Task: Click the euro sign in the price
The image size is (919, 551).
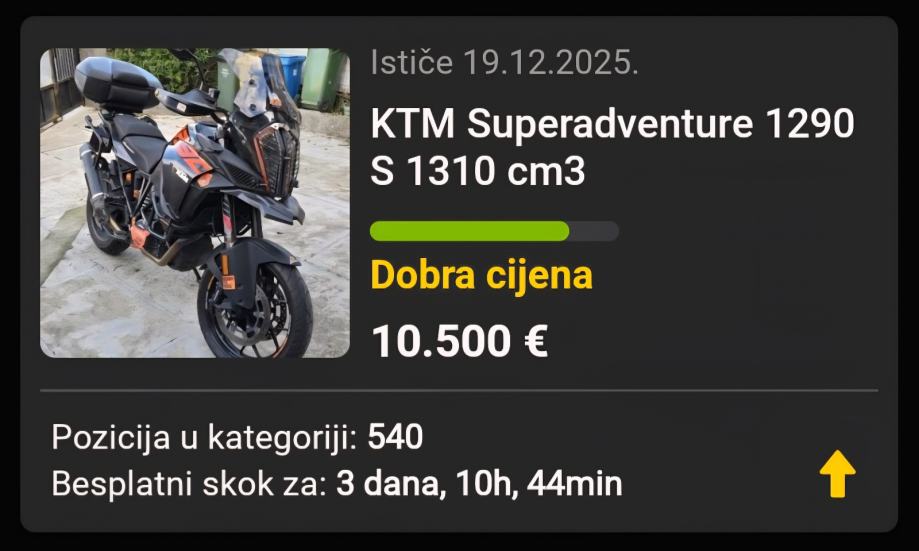Action: (535, 341)
